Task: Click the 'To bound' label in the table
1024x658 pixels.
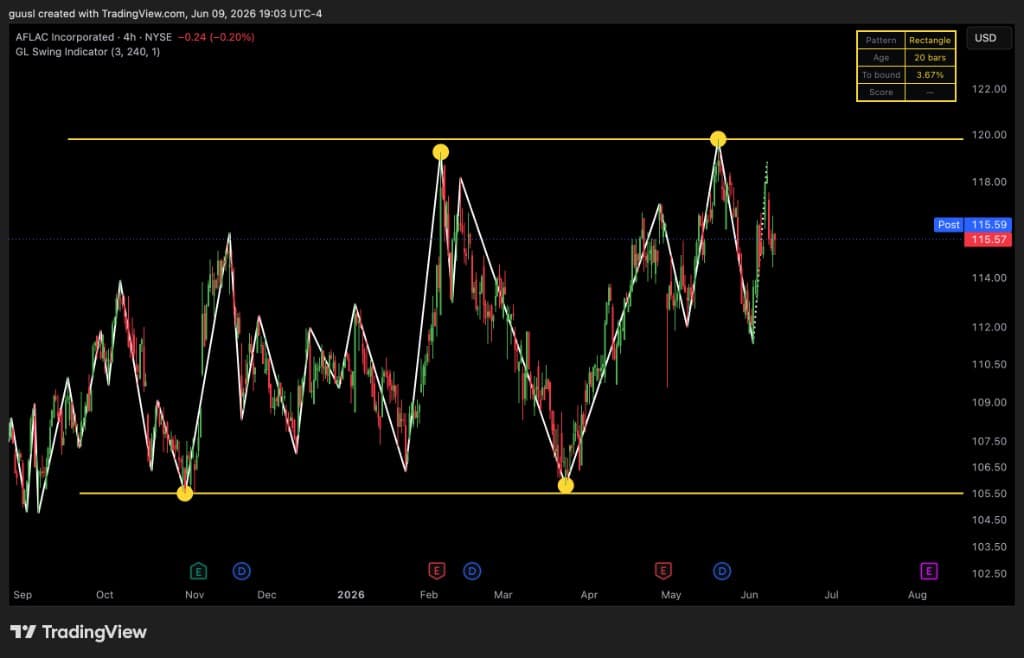Action: click(x=881, y=75)
